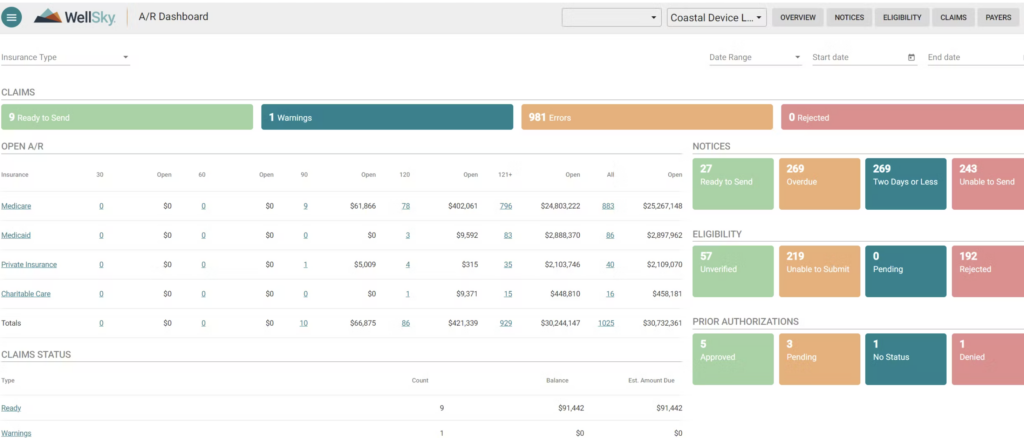The height and width of the screenshot is (438, 1024).
Task: Select Totals All open amount $30,732,361
Action: tap(663, 323)
